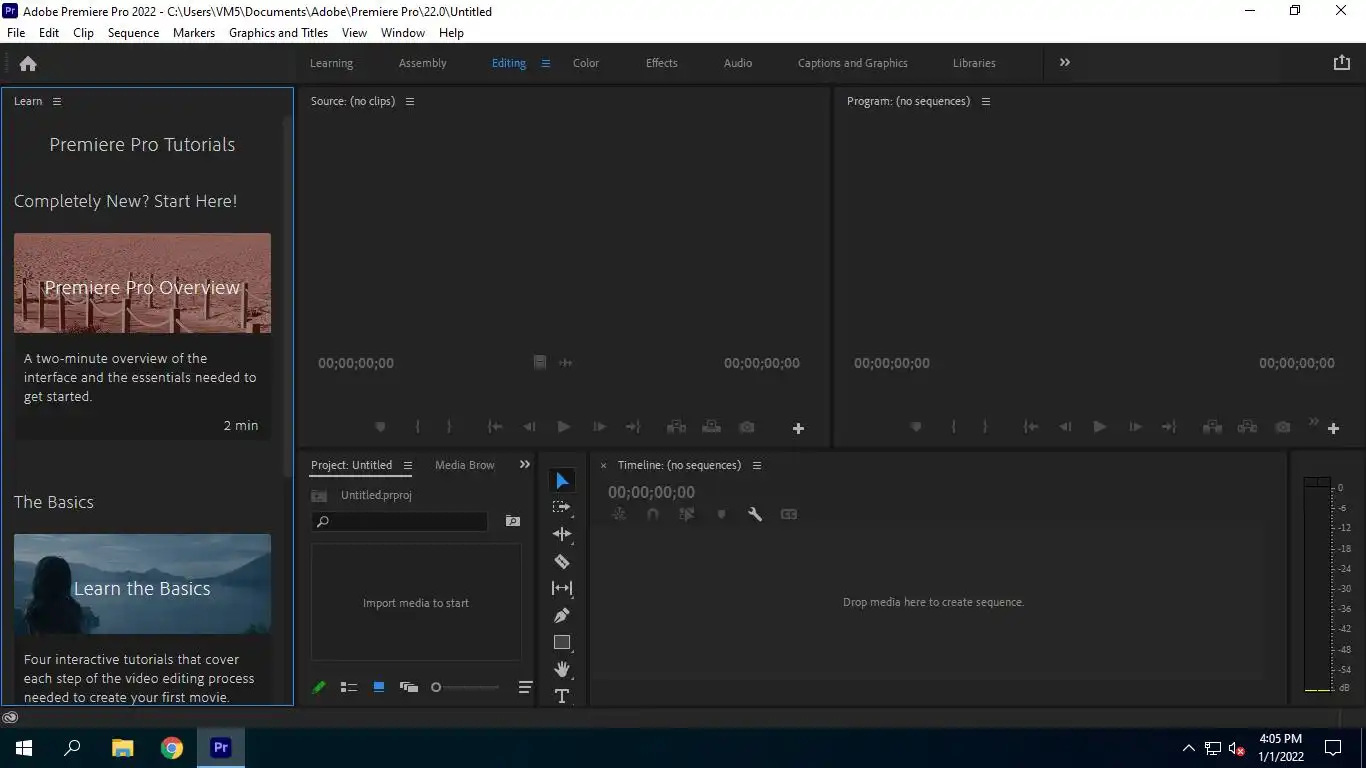Select the Selection tool arrow

click(x=562, y=481)
